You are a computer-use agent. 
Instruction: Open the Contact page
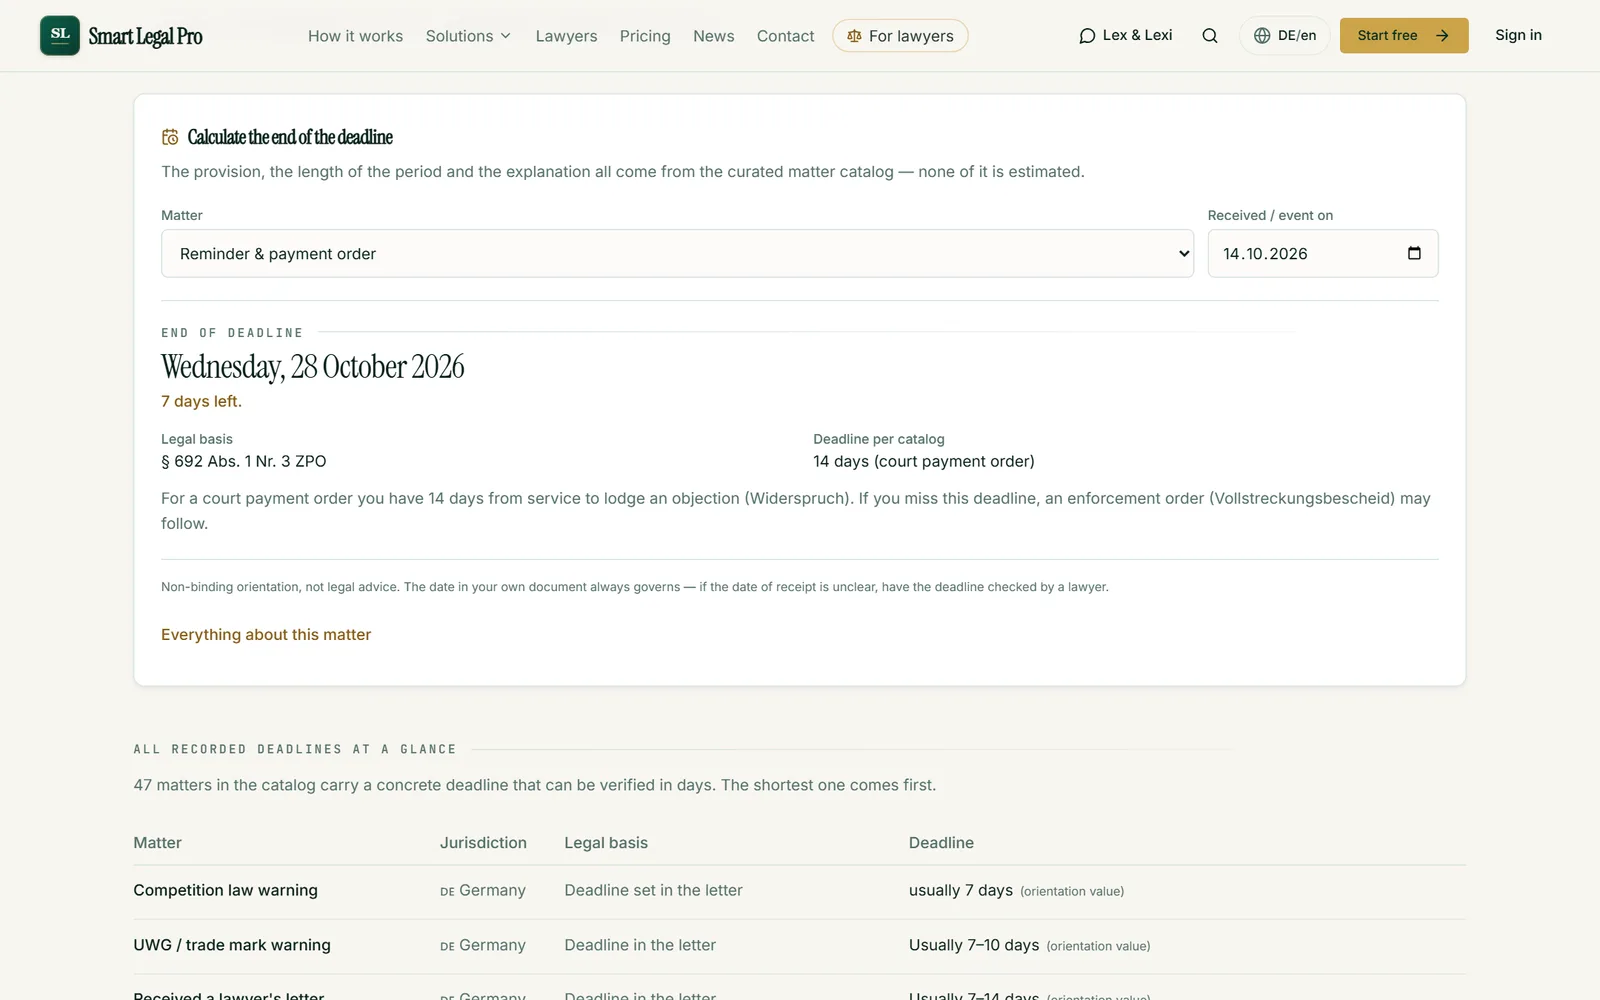(x=785, y=36)
